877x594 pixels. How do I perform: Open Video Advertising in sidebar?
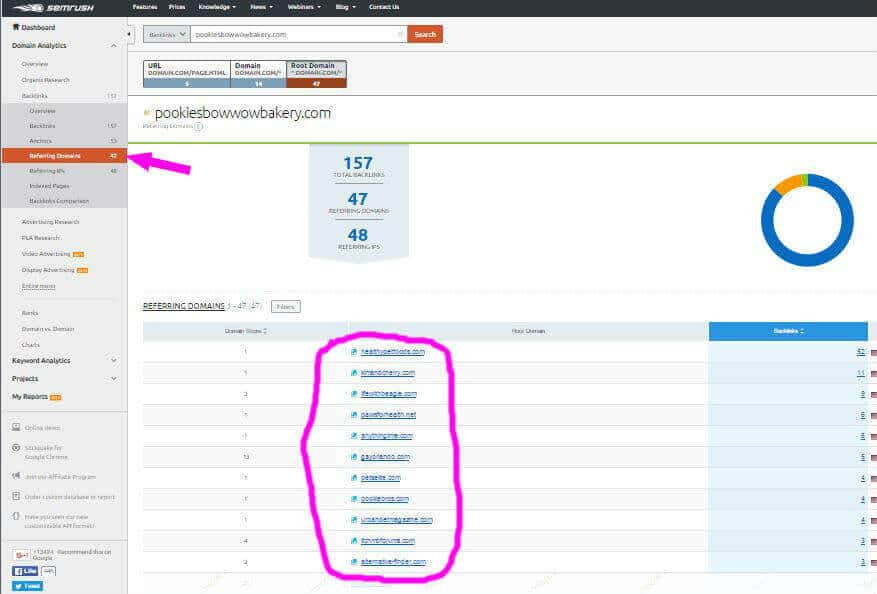pos(46,254)
